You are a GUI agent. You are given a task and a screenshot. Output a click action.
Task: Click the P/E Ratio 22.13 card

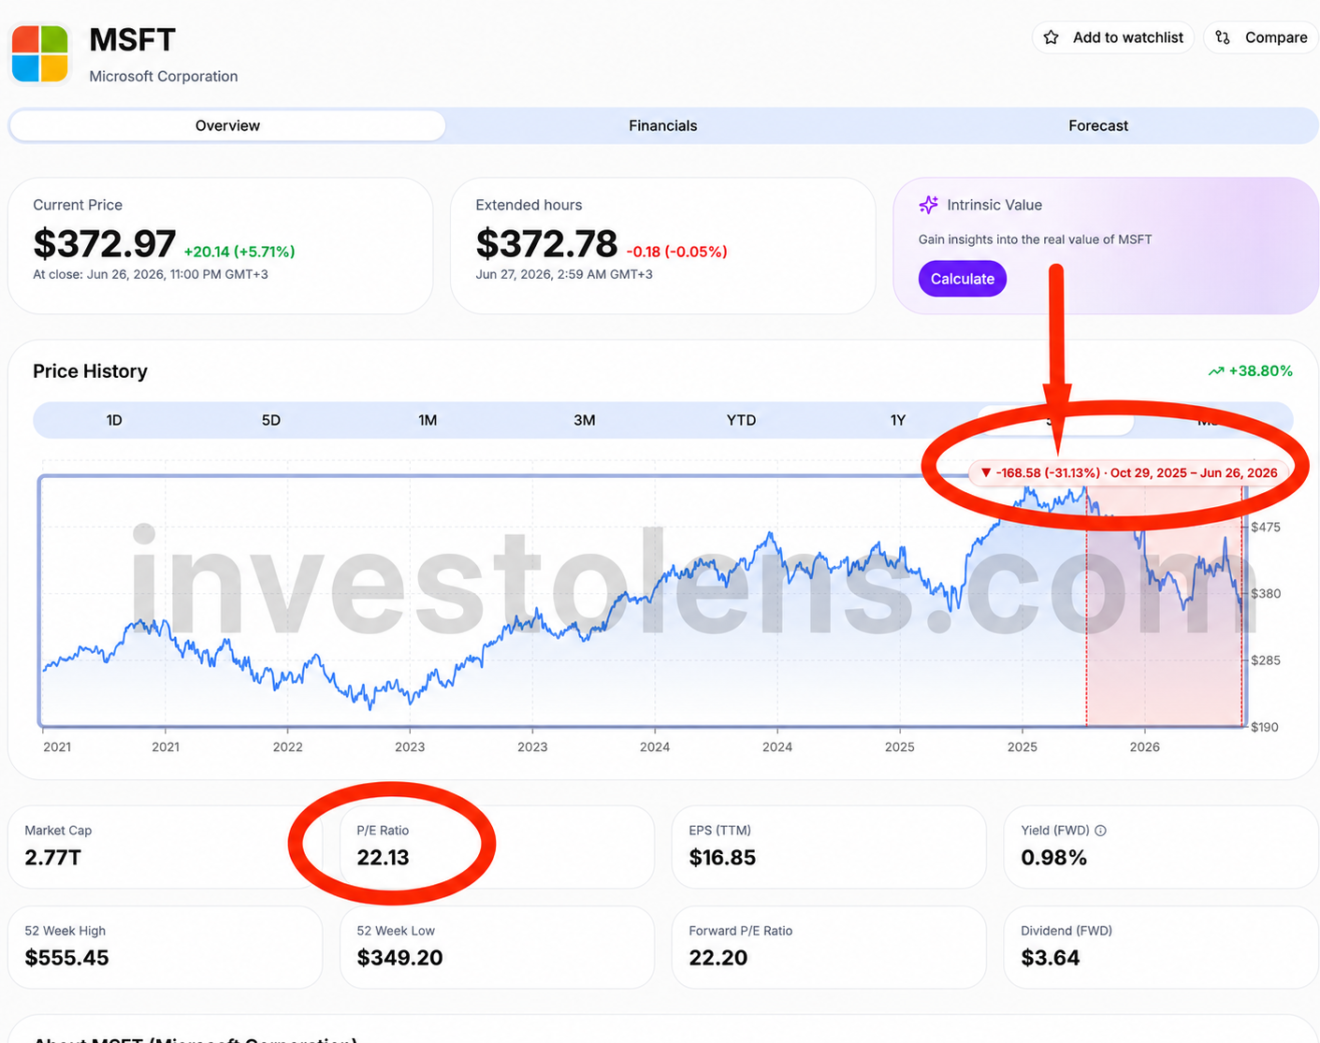click(497, 847)
